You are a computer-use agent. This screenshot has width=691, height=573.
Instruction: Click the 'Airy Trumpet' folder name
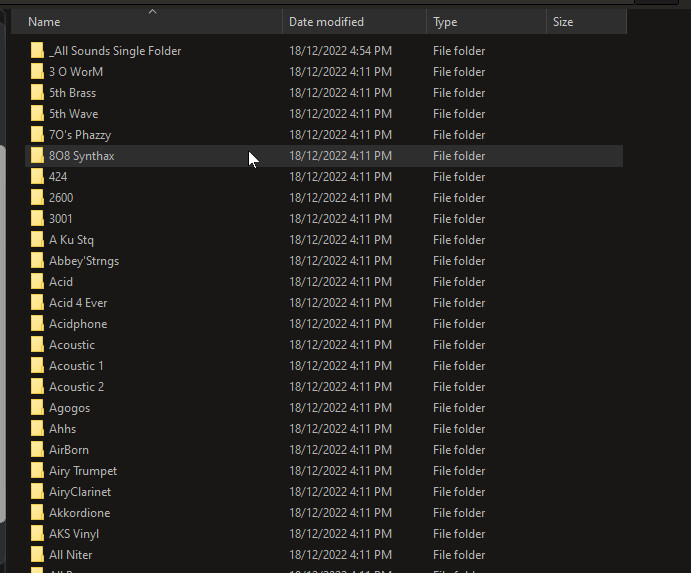(83, 472)
